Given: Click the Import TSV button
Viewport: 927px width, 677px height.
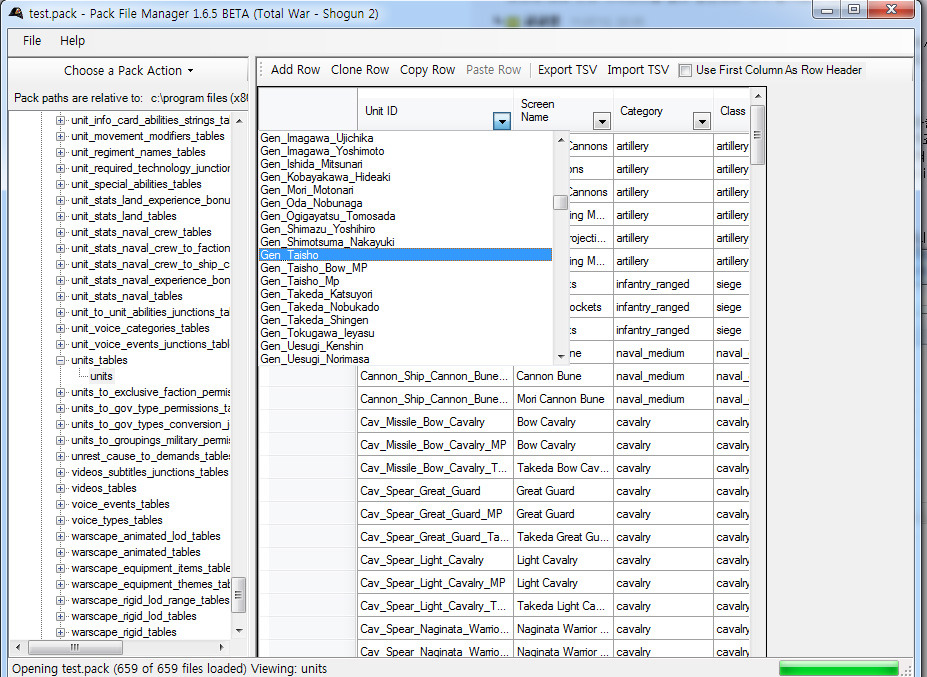Looking at the screenshot, I should click(638, 70).
